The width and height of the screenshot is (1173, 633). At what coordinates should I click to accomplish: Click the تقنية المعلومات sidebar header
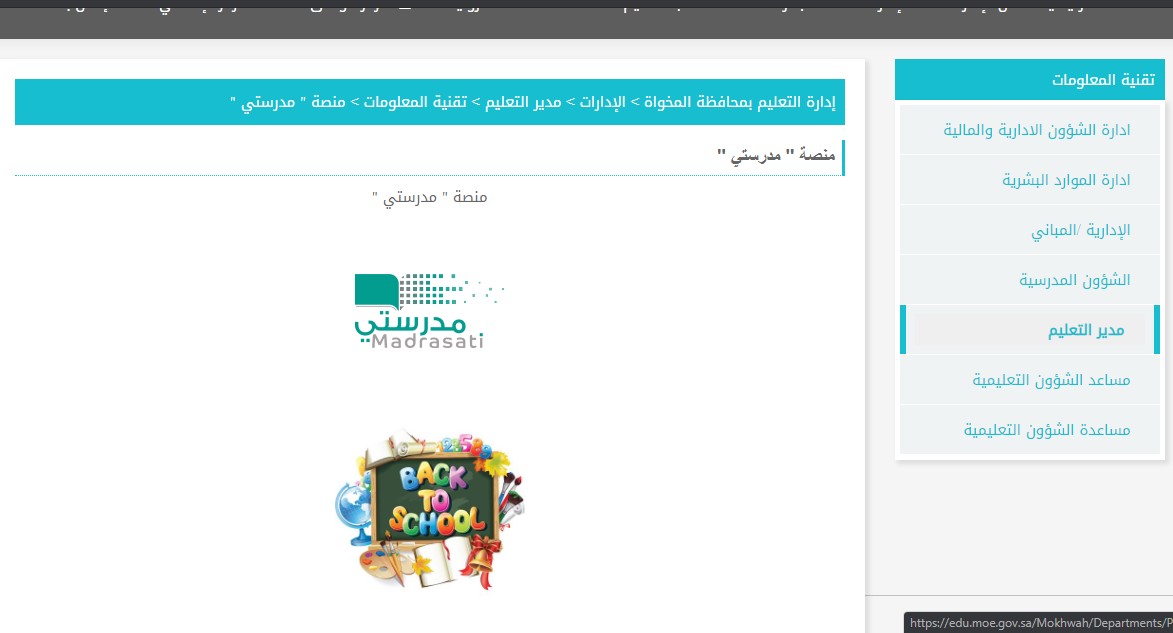(x=1029, y=79)
